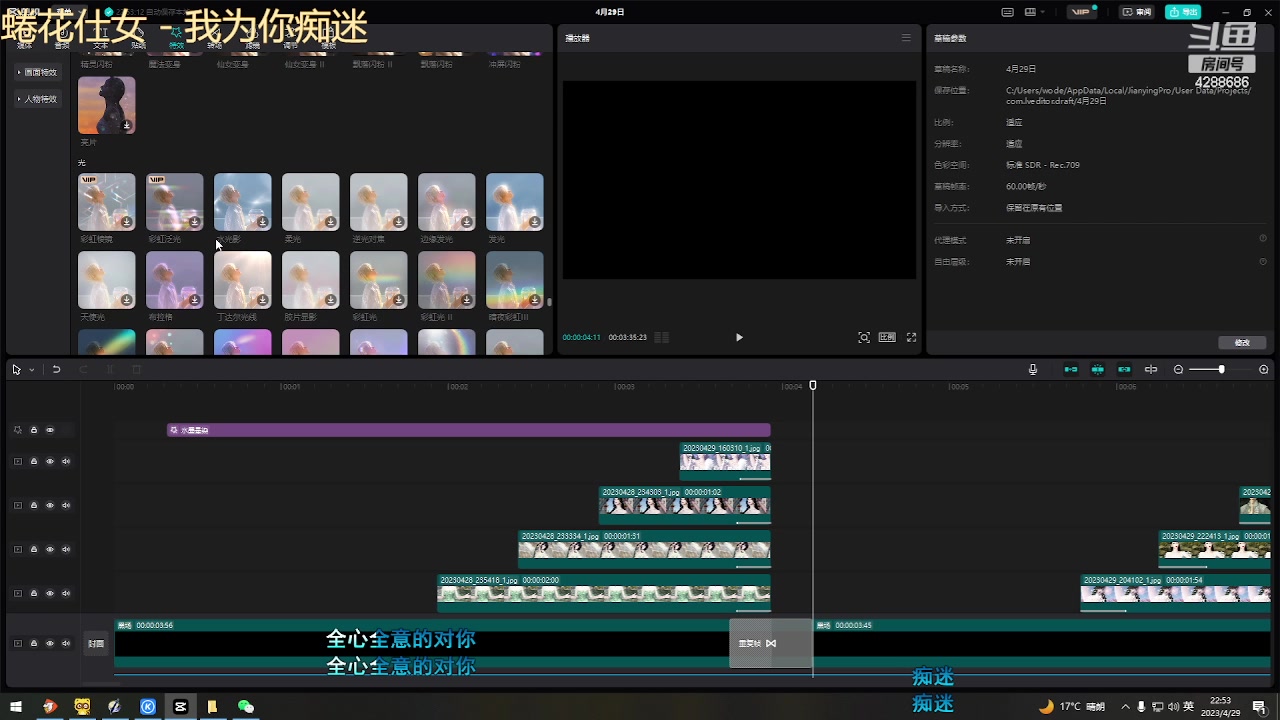
Task: Zoom out the timeline with minus icon
Action: (1178, 369)
